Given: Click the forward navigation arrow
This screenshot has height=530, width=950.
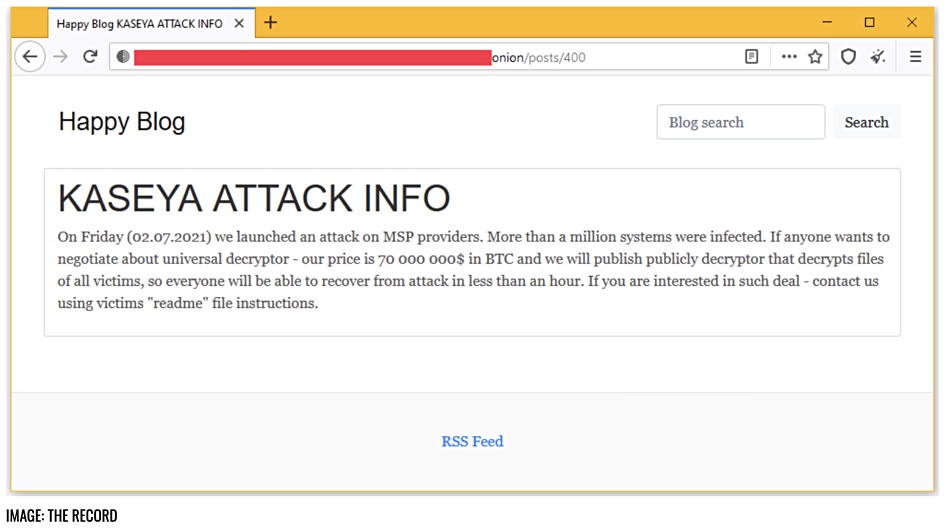Looking at the screenshot, I should [61, 57].
